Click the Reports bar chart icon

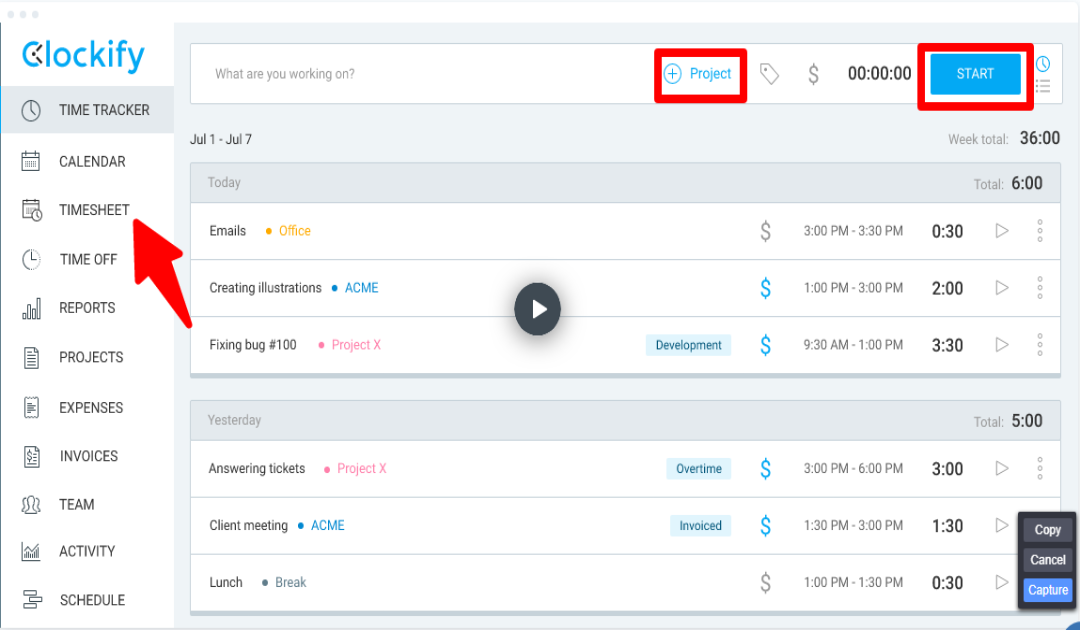(x=32, y=308)
